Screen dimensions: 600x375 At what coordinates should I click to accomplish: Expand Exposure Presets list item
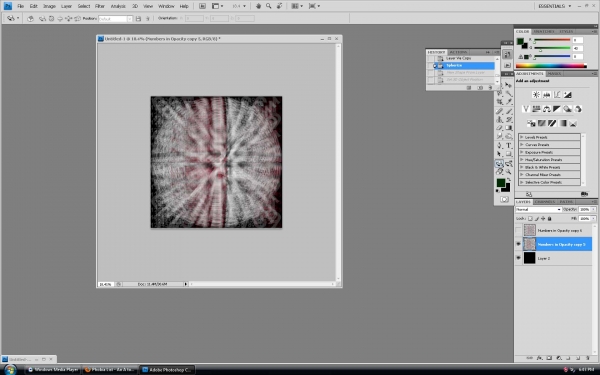[522, 152]
